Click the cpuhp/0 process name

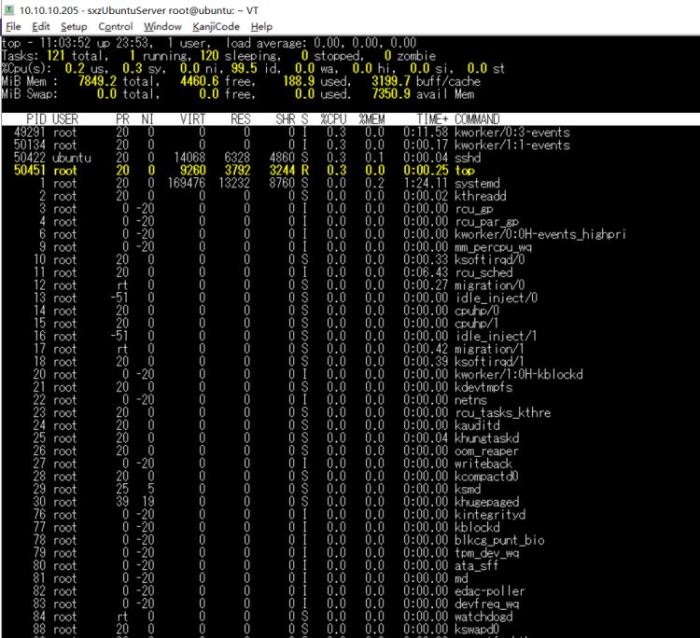477,311
